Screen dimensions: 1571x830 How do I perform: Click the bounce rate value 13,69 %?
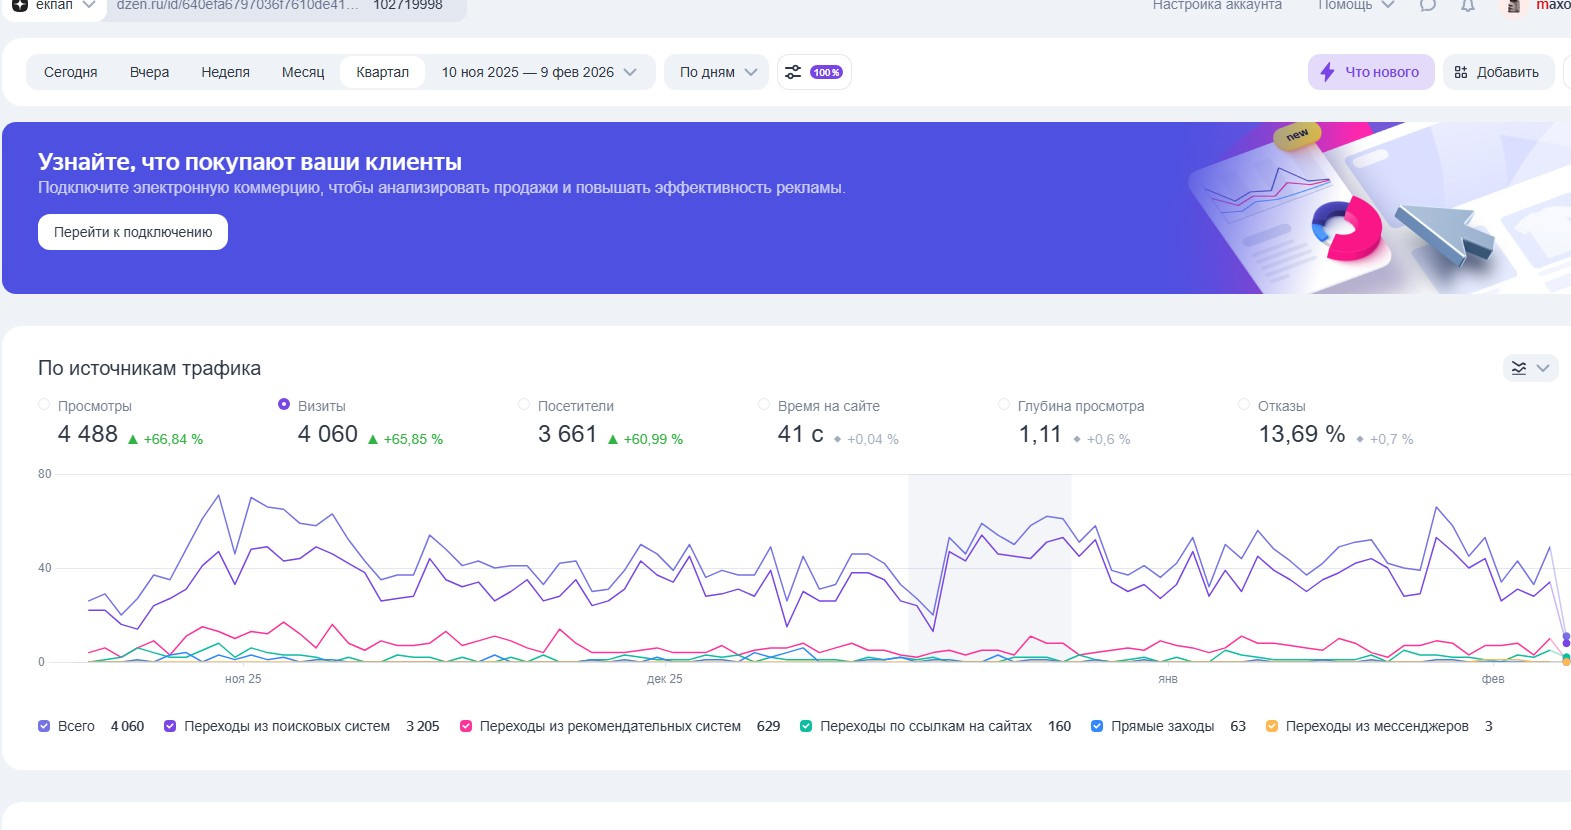(x=1302, y=434)
